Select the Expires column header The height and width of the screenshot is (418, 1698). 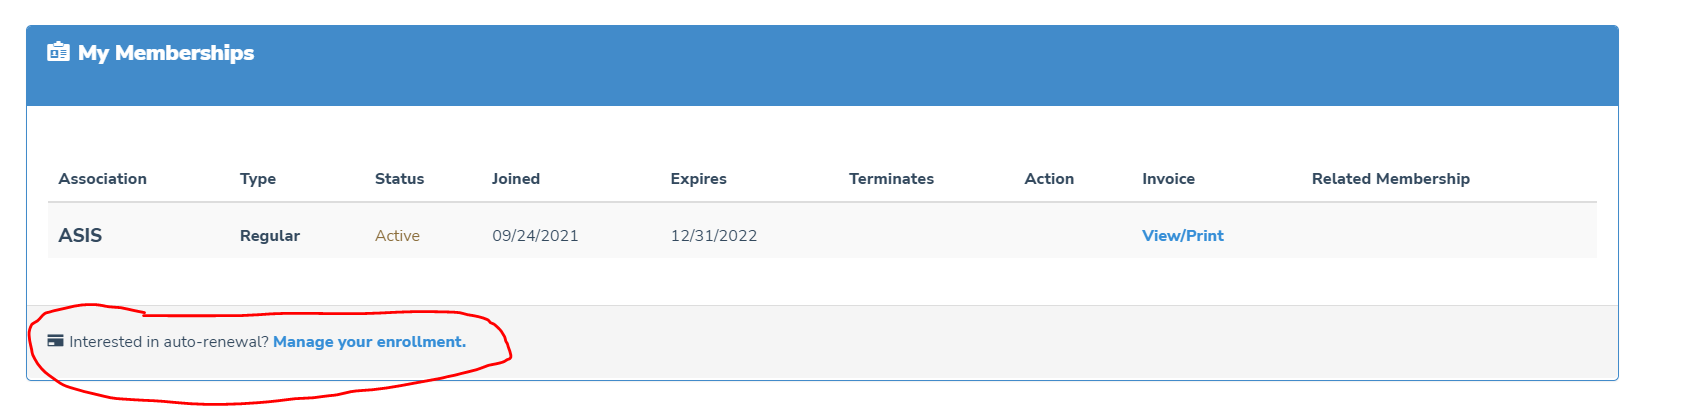coord(698,179)
